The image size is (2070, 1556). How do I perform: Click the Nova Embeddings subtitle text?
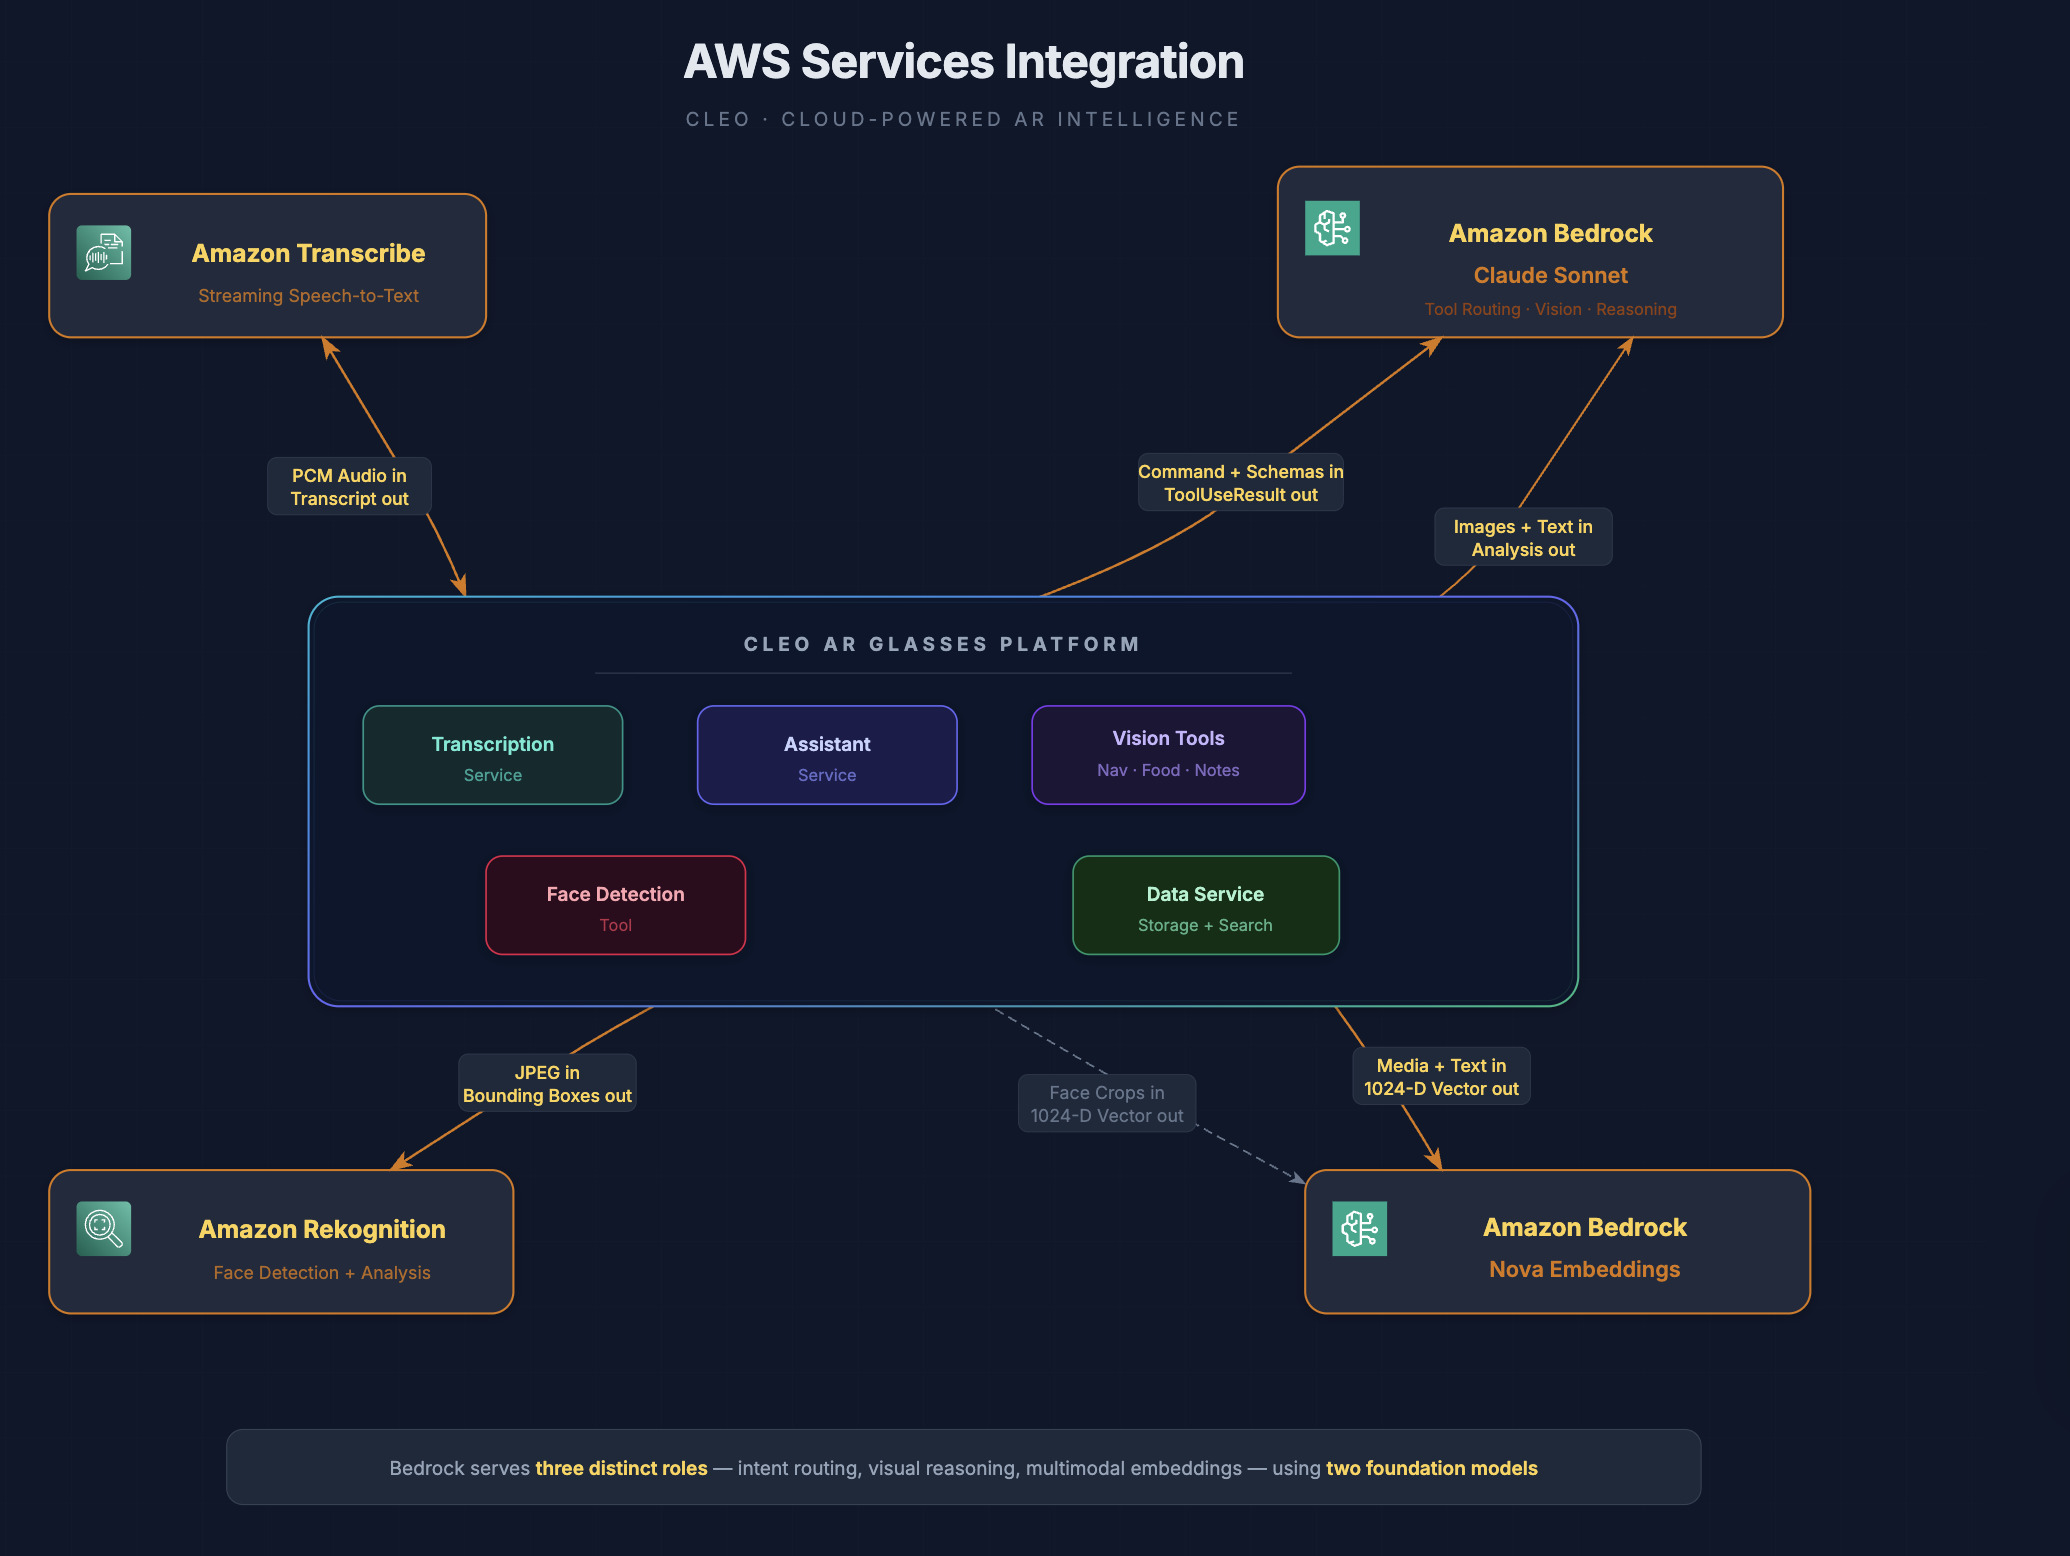click(1584, 1269)
